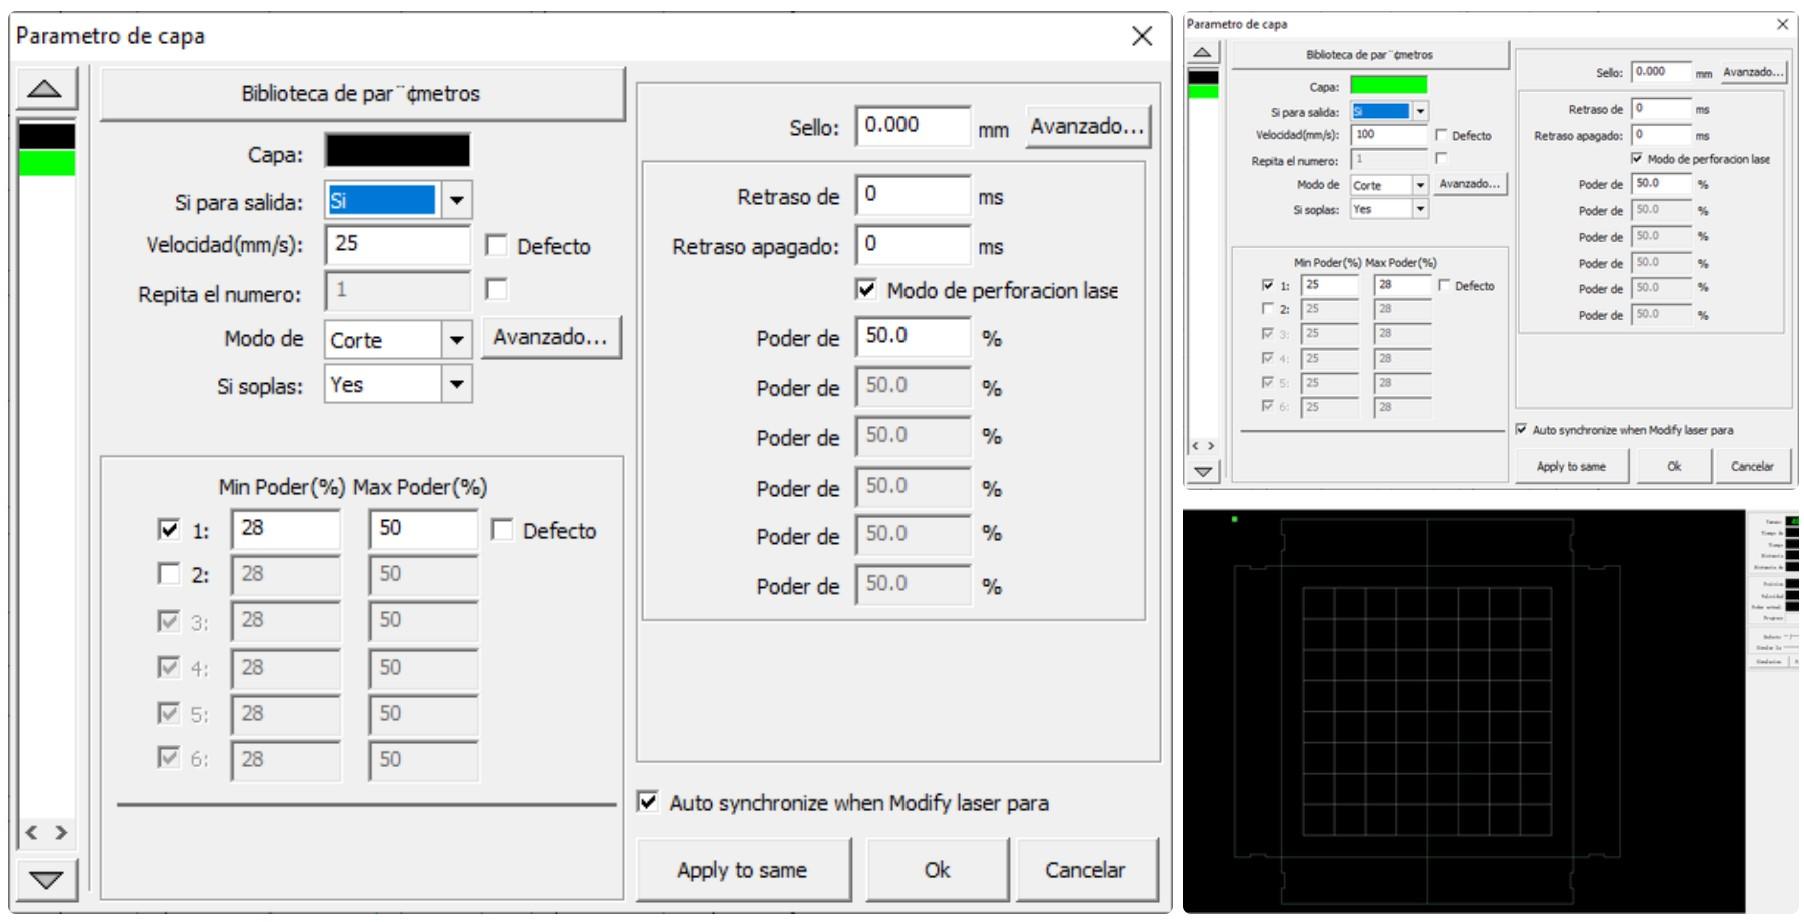Select the green layer row in the smaller dialog's list

pyautogui.click(x=1203, y=92)
